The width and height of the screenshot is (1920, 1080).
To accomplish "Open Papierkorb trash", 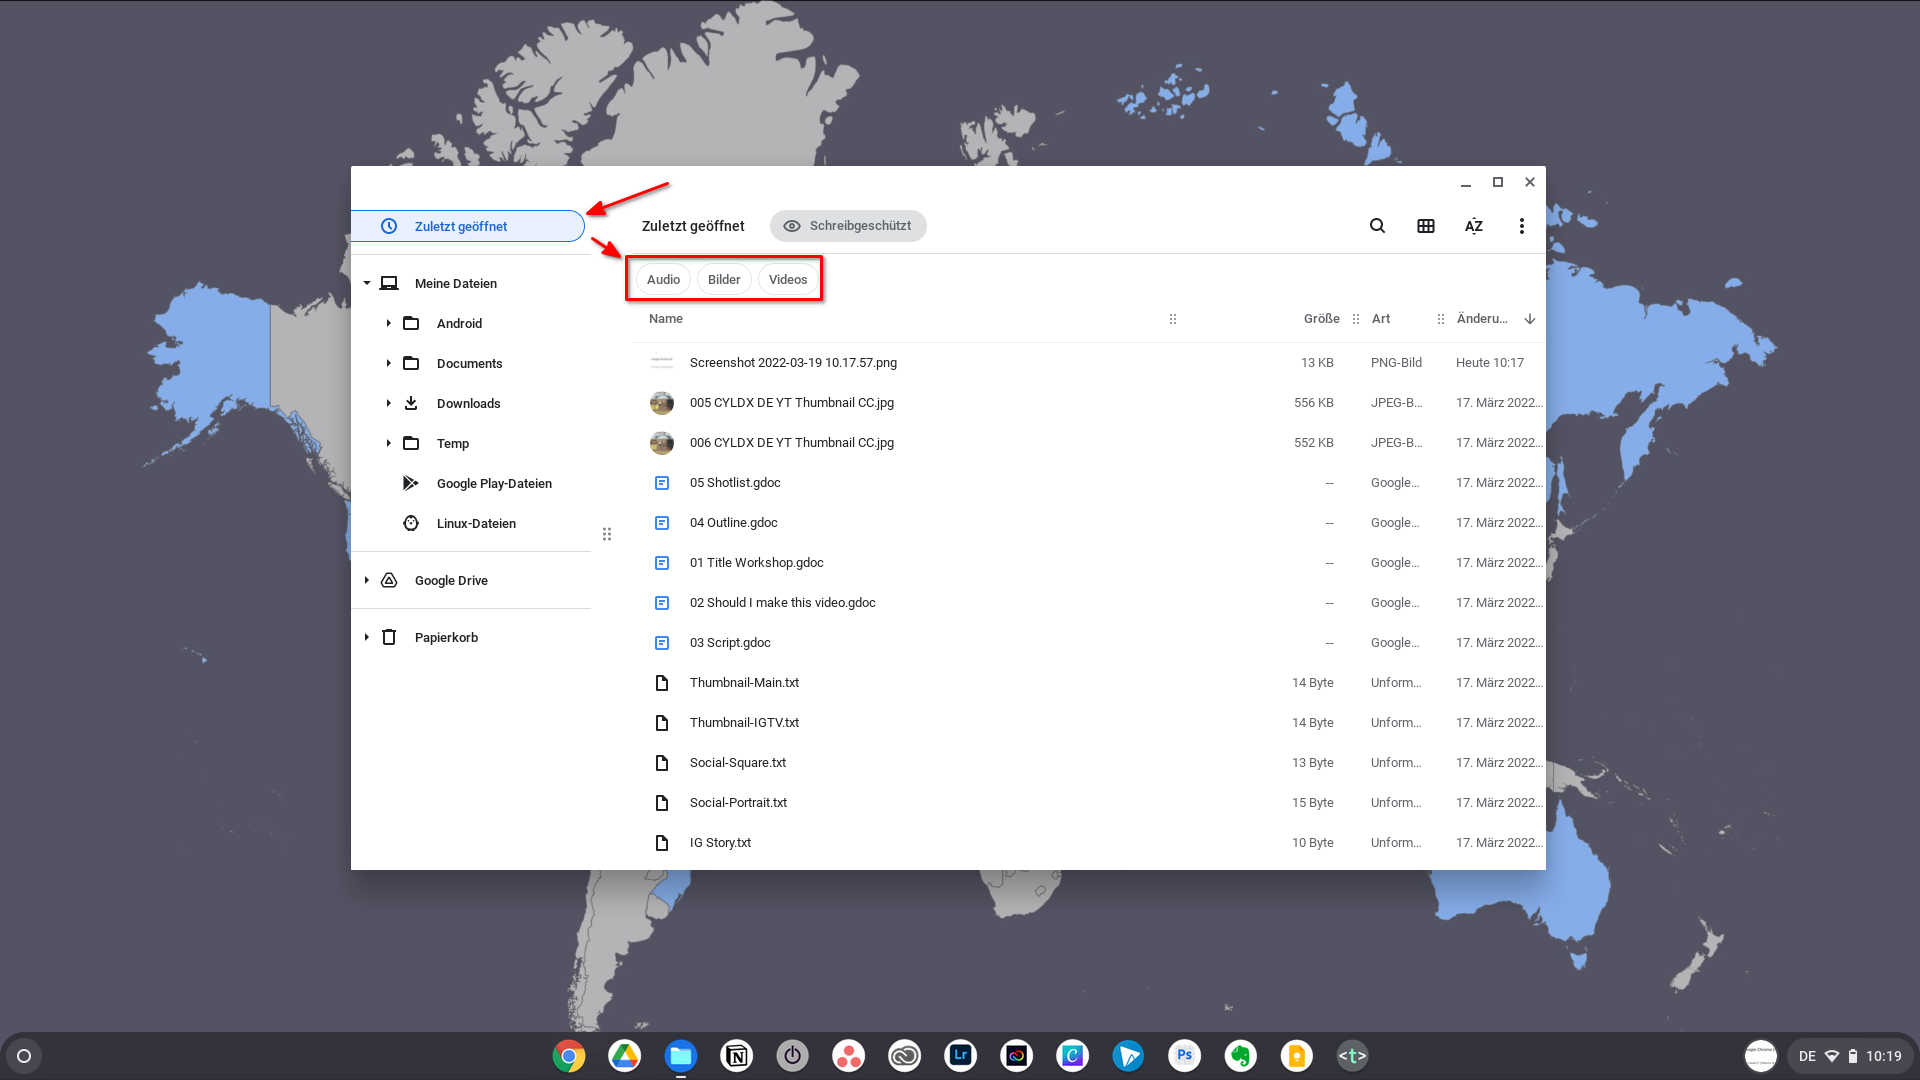I will [x=446, y=637].
